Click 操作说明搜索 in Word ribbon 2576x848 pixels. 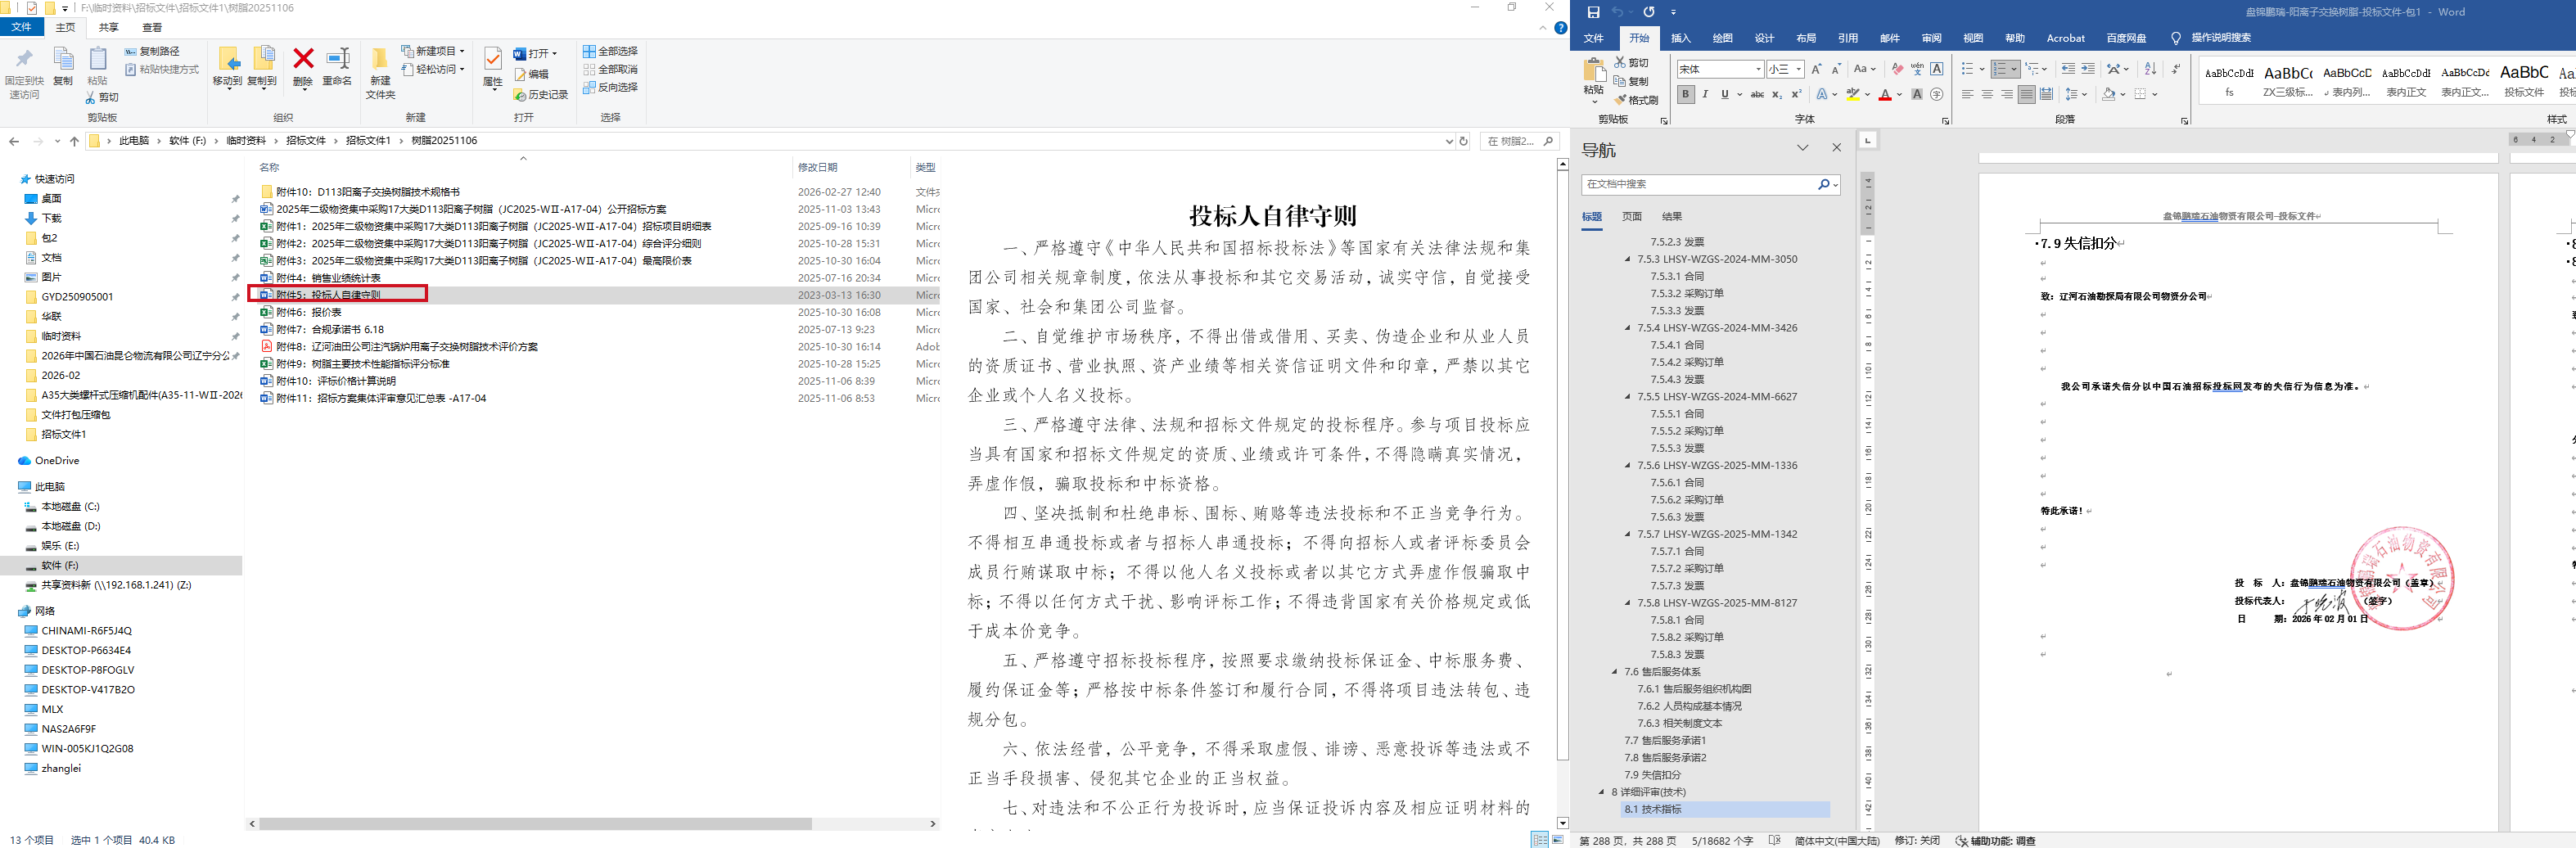pos(2221,38)
